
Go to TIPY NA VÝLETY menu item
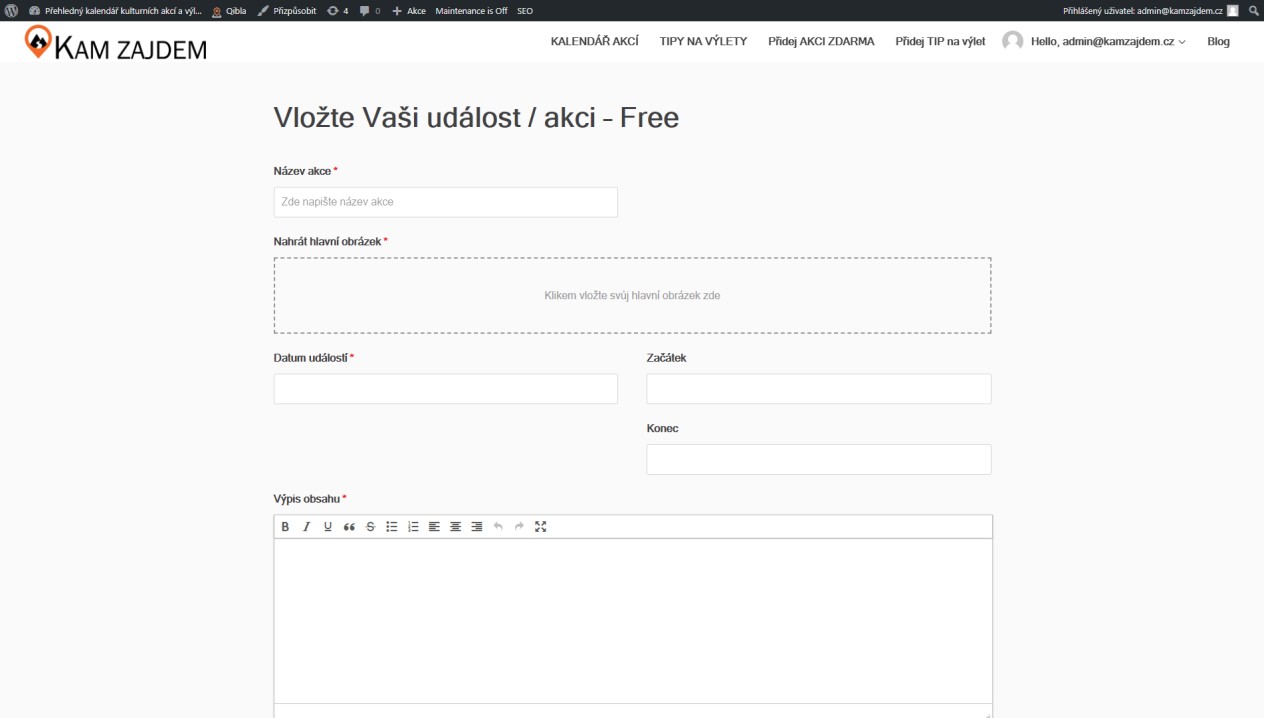tap(703, 41)
